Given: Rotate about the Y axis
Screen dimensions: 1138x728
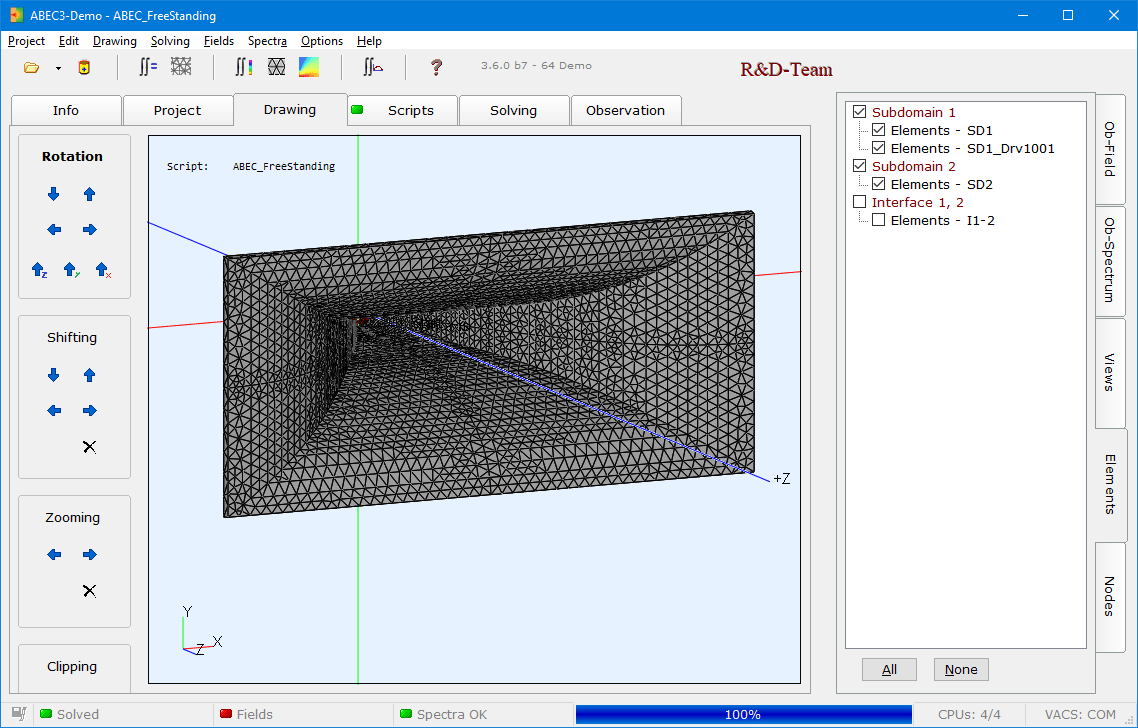Looking at the screenshot, I should click(71, 270).
